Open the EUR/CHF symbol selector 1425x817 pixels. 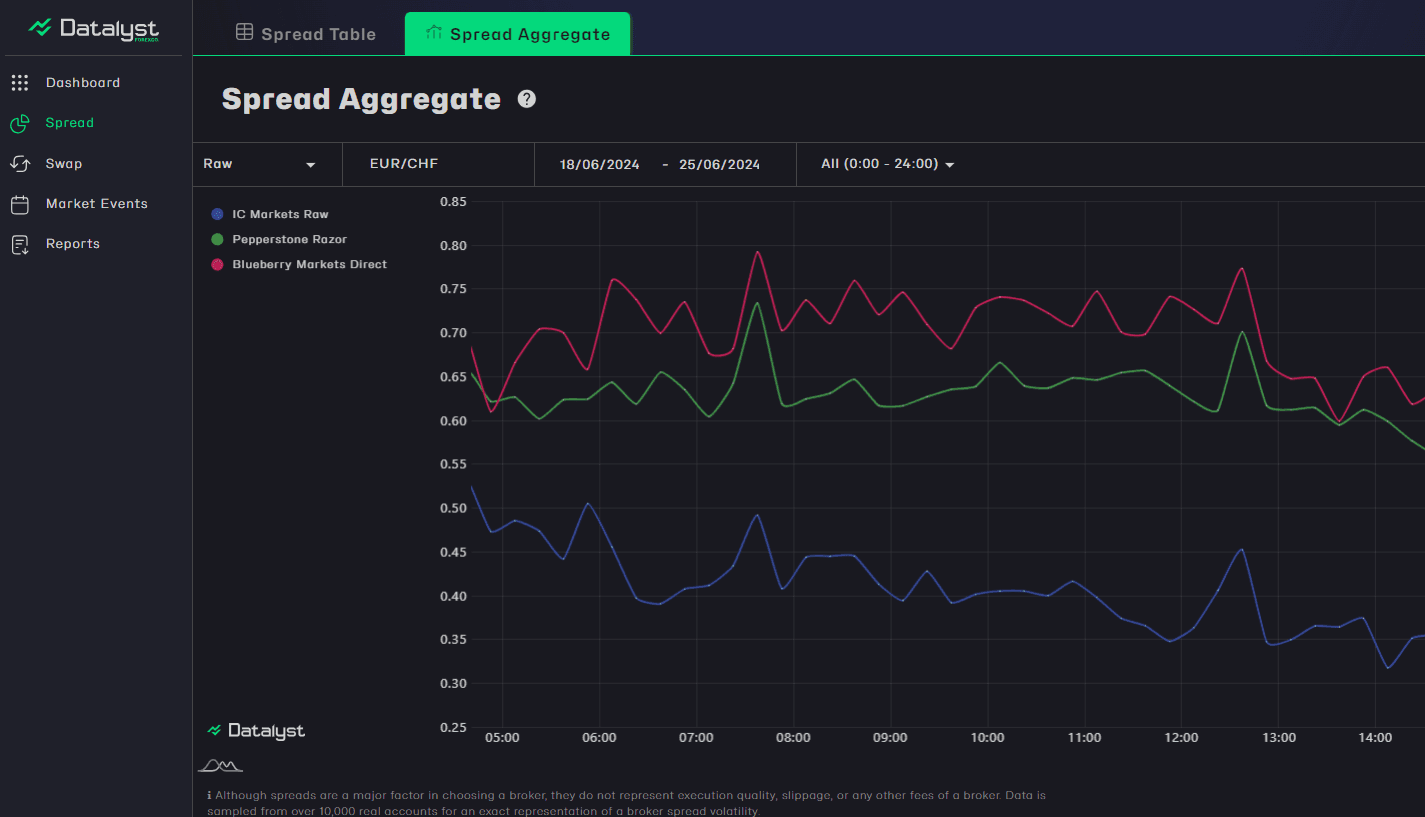[x=404, y=164]
